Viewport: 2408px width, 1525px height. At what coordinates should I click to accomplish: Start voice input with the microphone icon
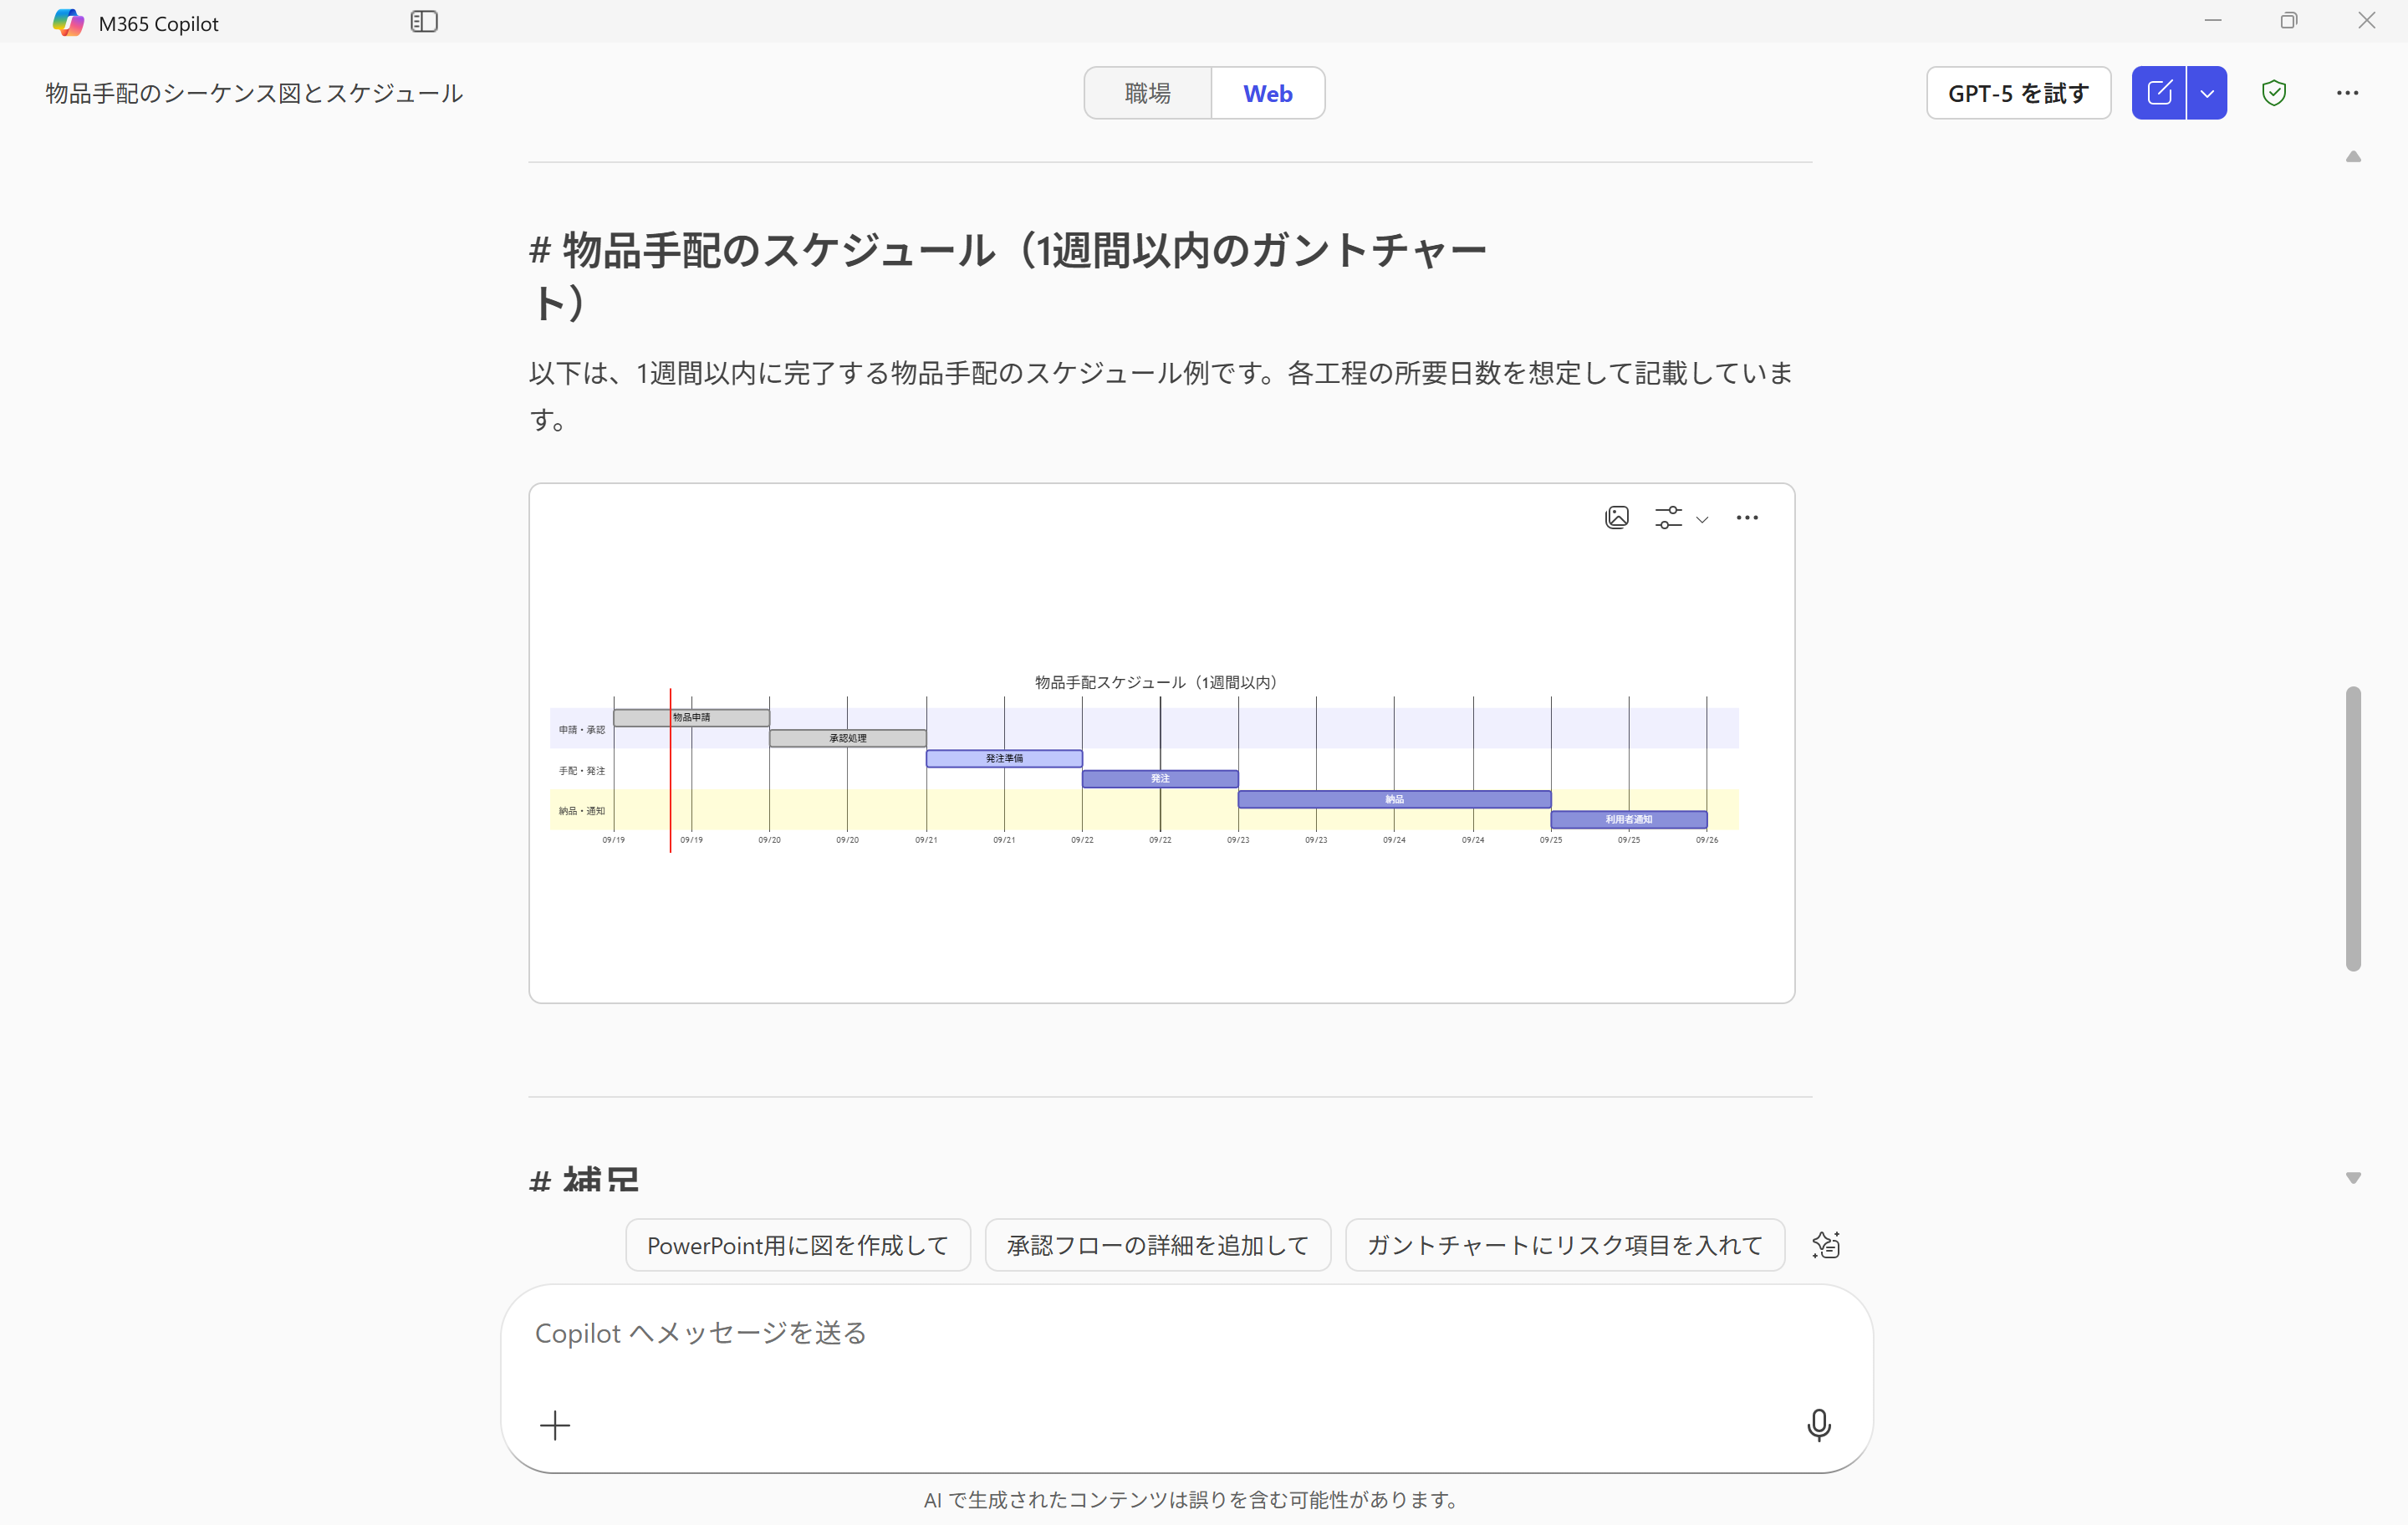pos(1820,1424)
